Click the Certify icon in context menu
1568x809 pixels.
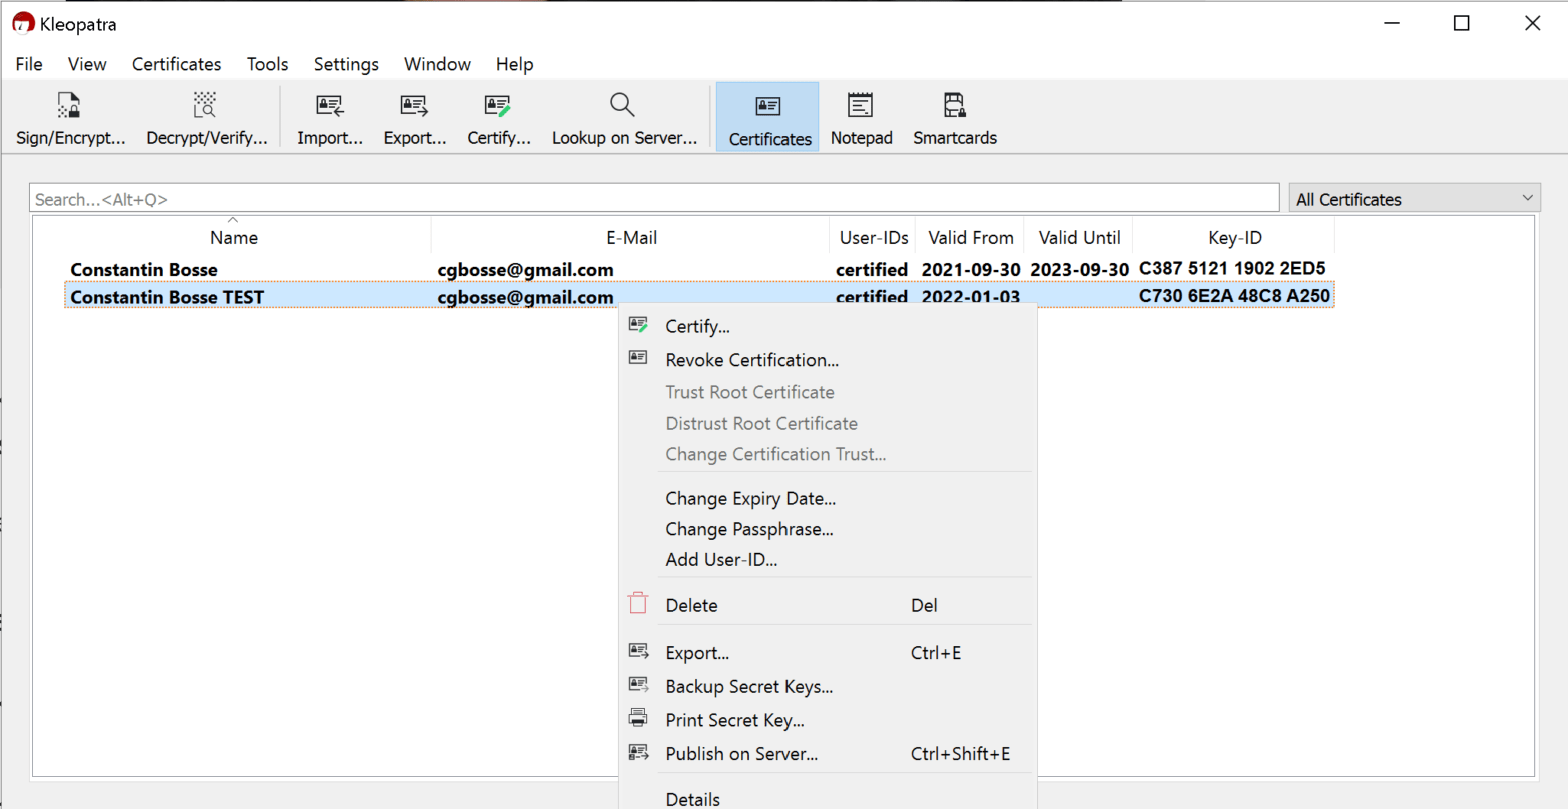click(x=638, y=326)
